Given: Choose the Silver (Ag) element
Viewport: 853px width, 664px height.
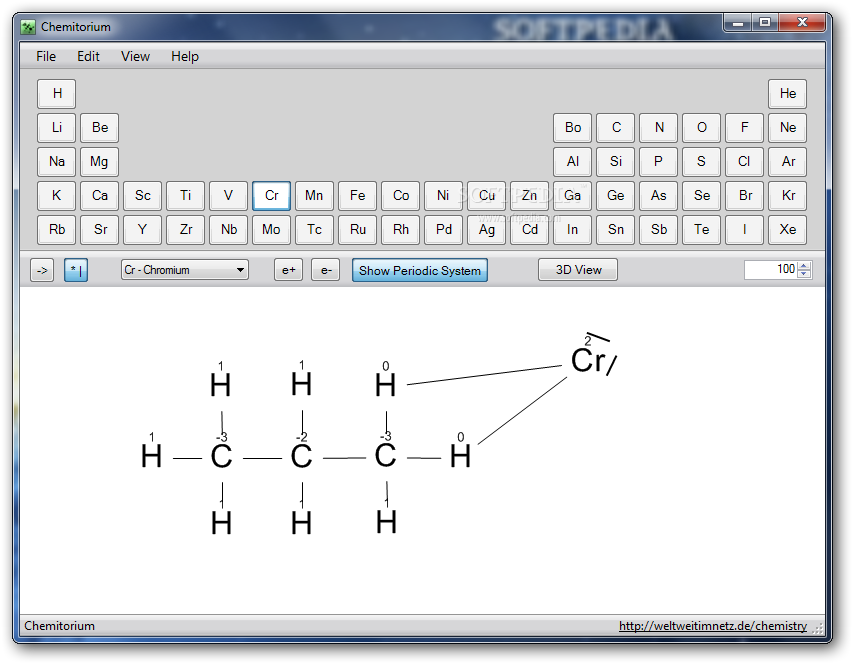Looking at the screenshot, I should click(486, 229).
